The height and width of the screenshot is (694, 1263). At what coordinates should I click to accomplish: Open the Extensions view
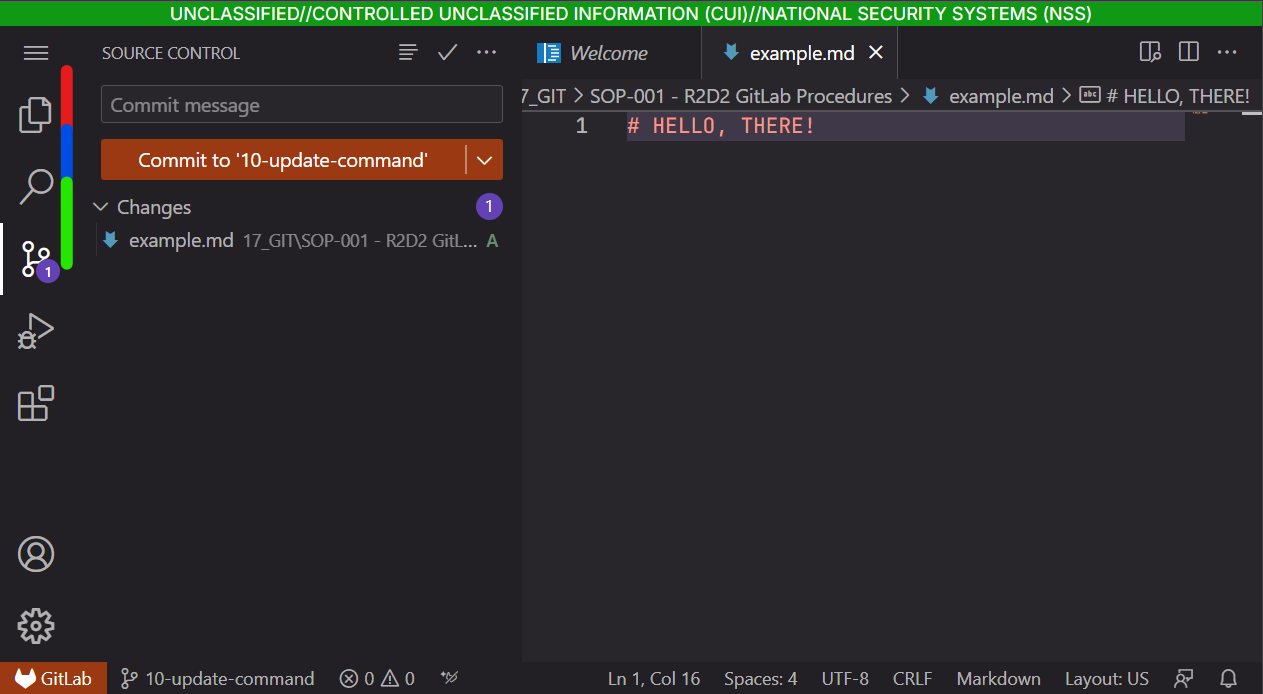(x=36, y=403)
